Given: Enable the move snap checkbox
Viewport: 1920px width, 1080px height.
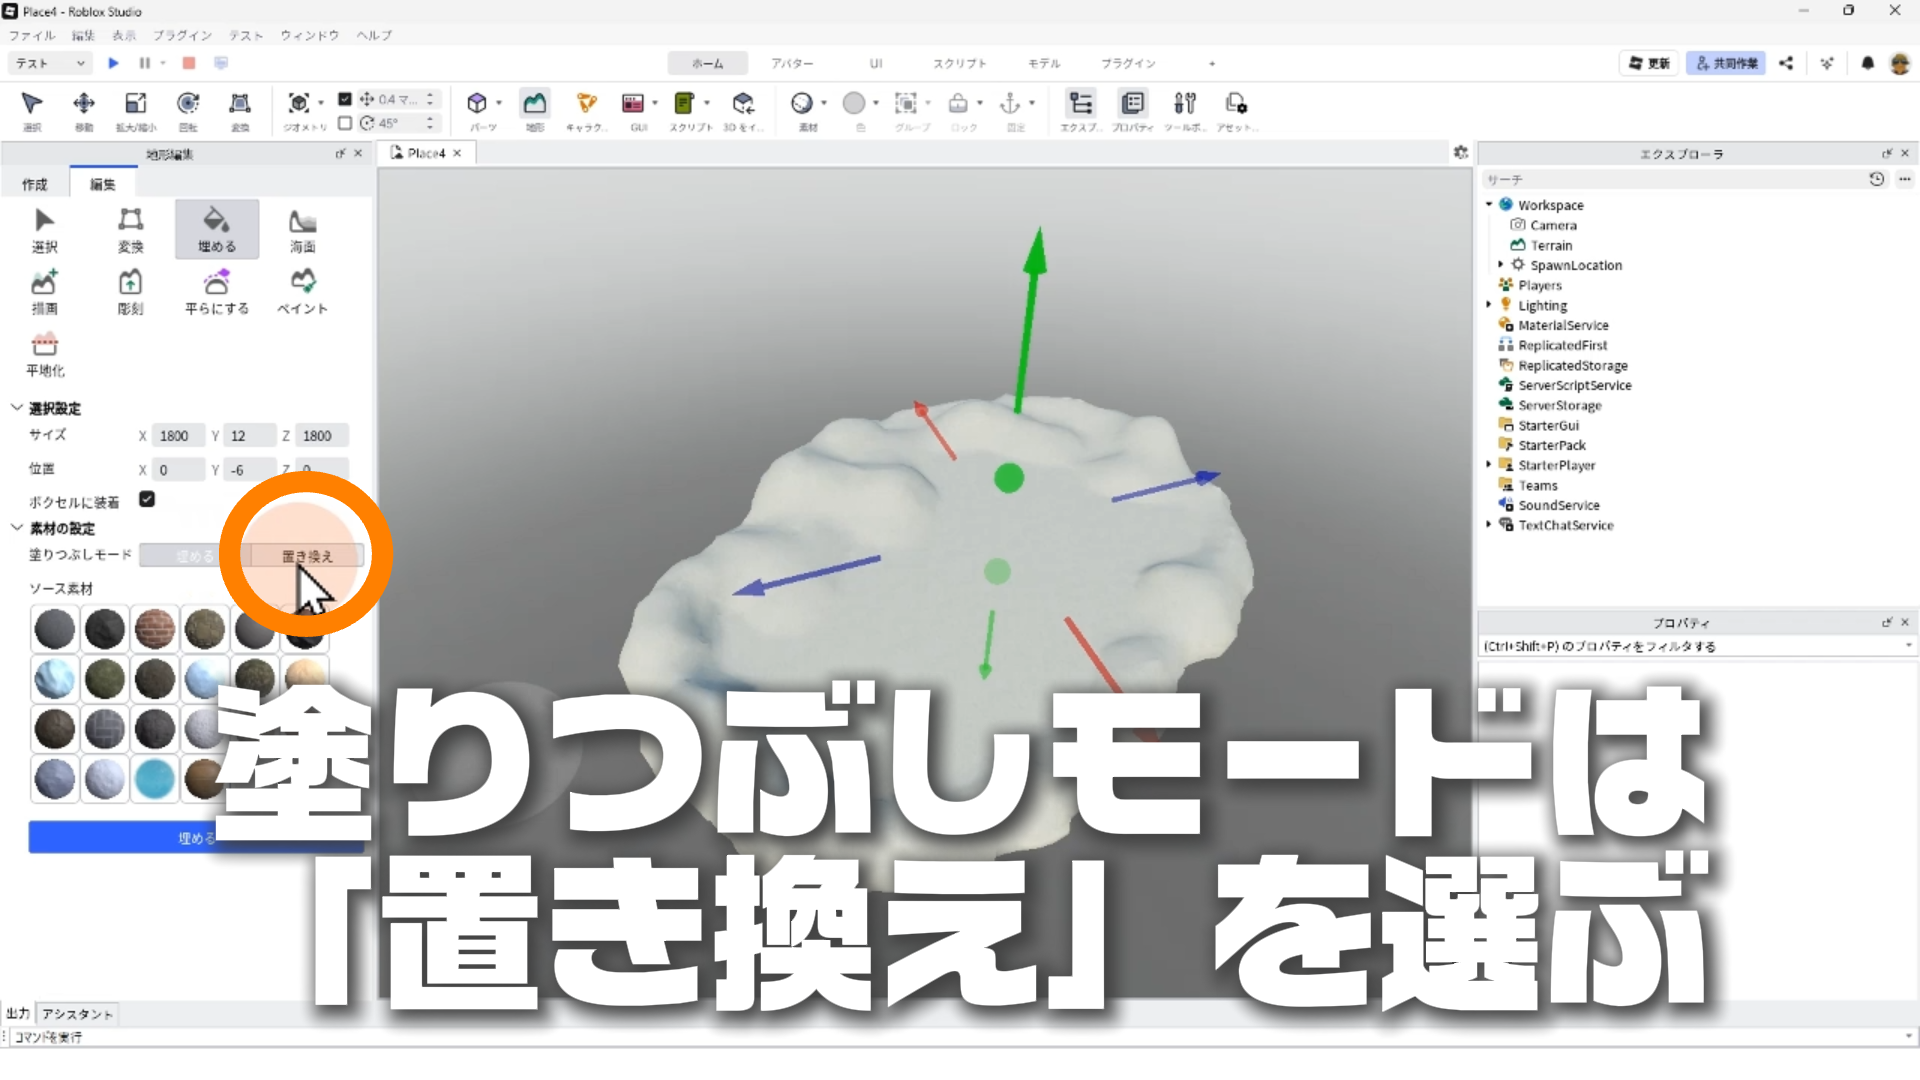Looking at the screenshot, I should (x=345, y=99).
